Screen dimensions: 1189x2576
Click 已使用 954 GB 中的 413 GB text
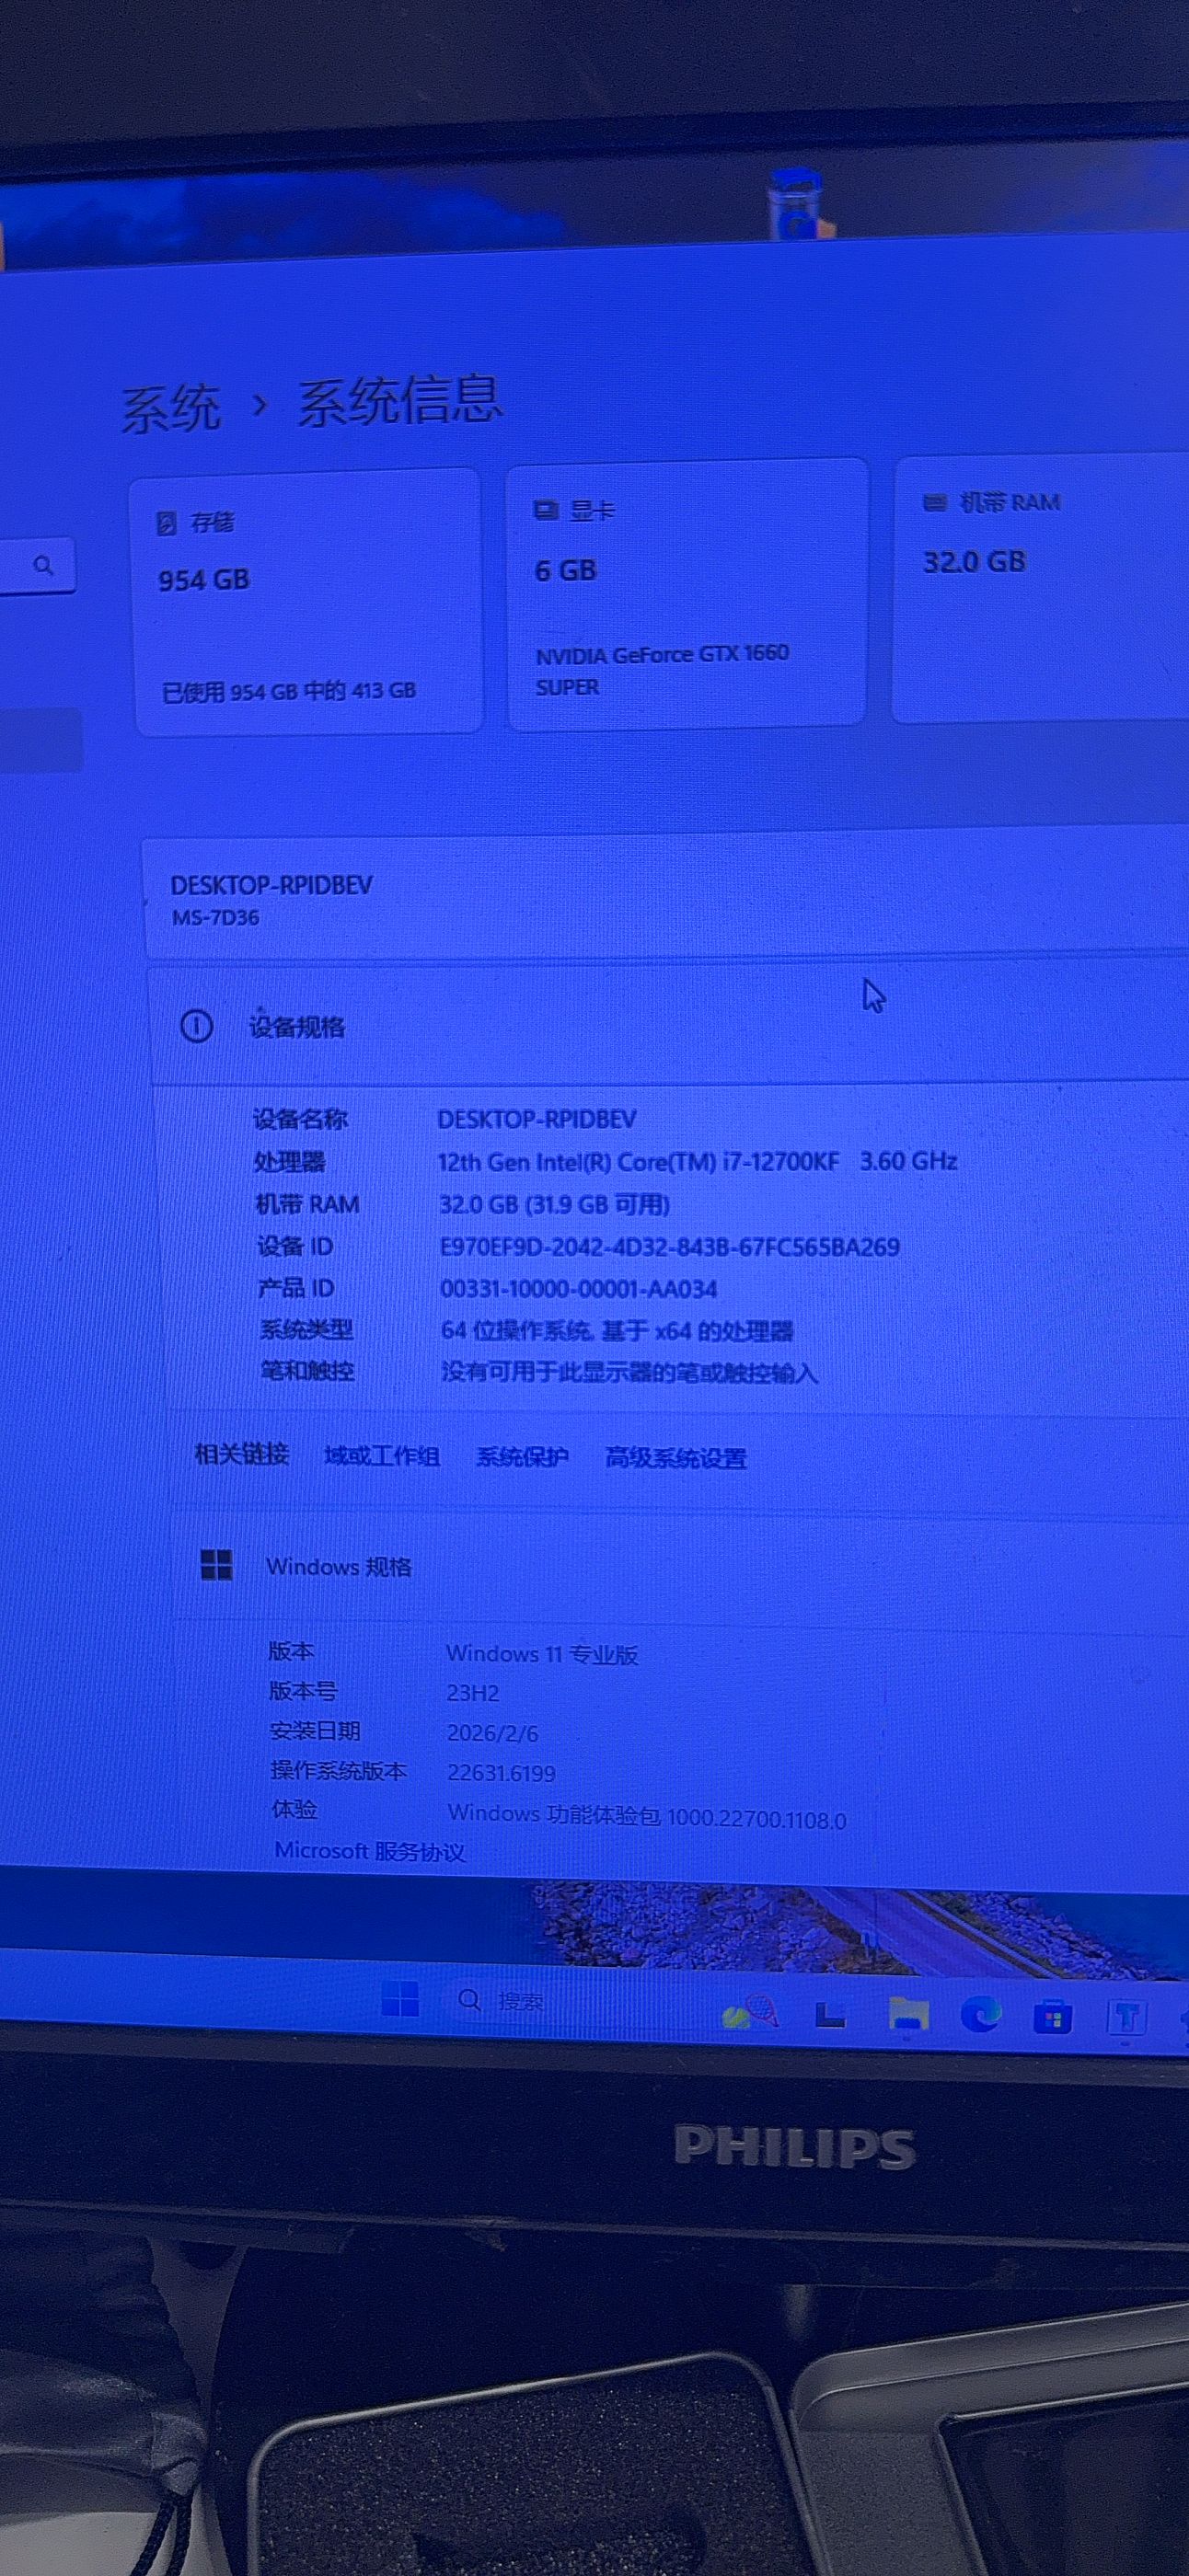click(x=289, y=691)
